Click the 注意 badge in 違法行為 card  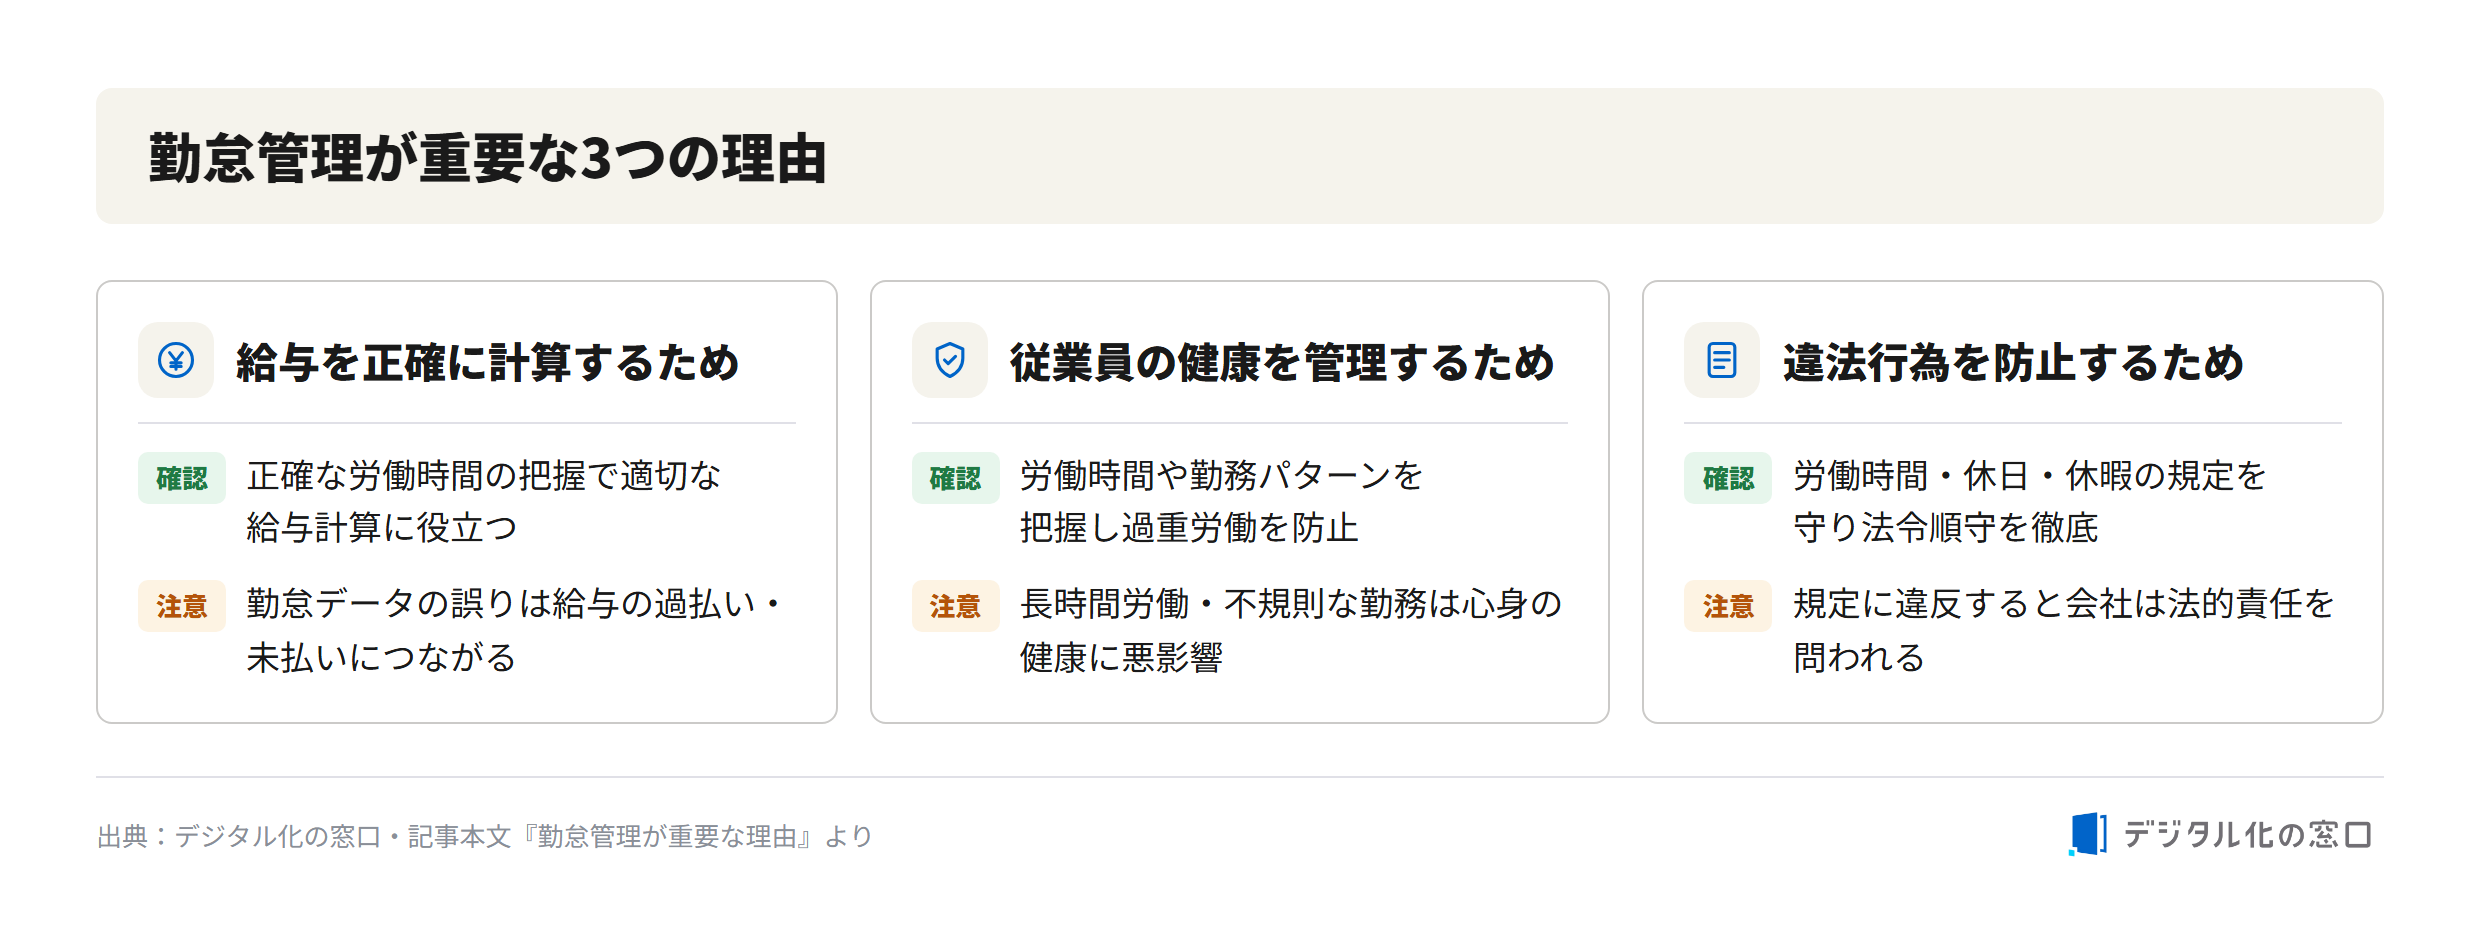coord(1728,606)
